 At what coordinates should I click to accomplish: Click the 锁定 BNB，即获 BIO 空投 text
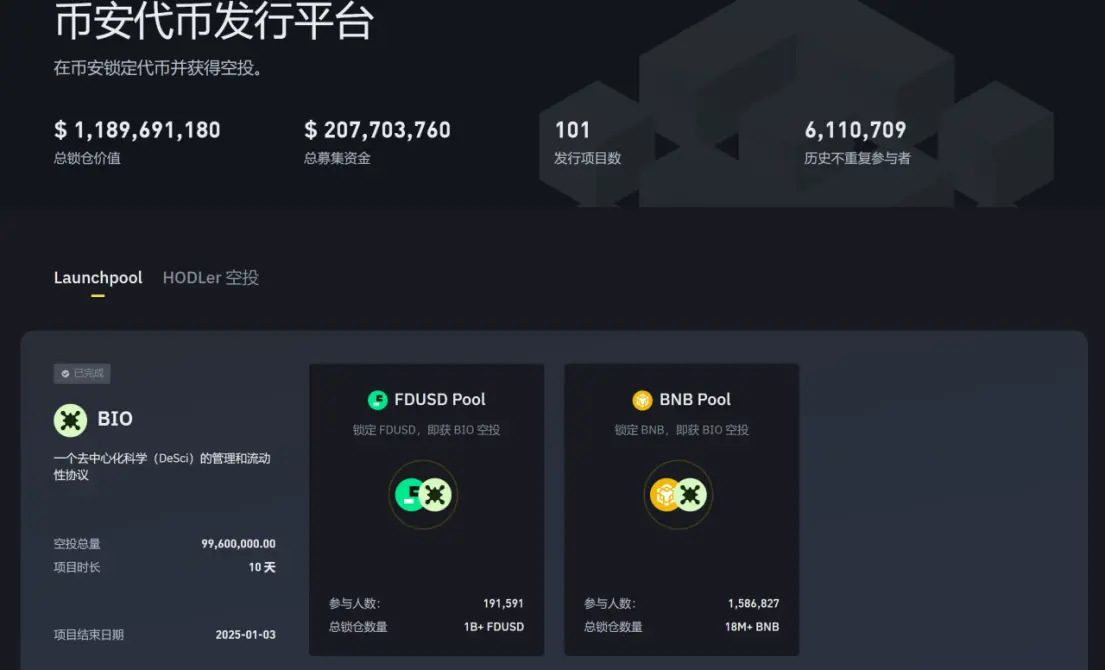click(681, 430)
